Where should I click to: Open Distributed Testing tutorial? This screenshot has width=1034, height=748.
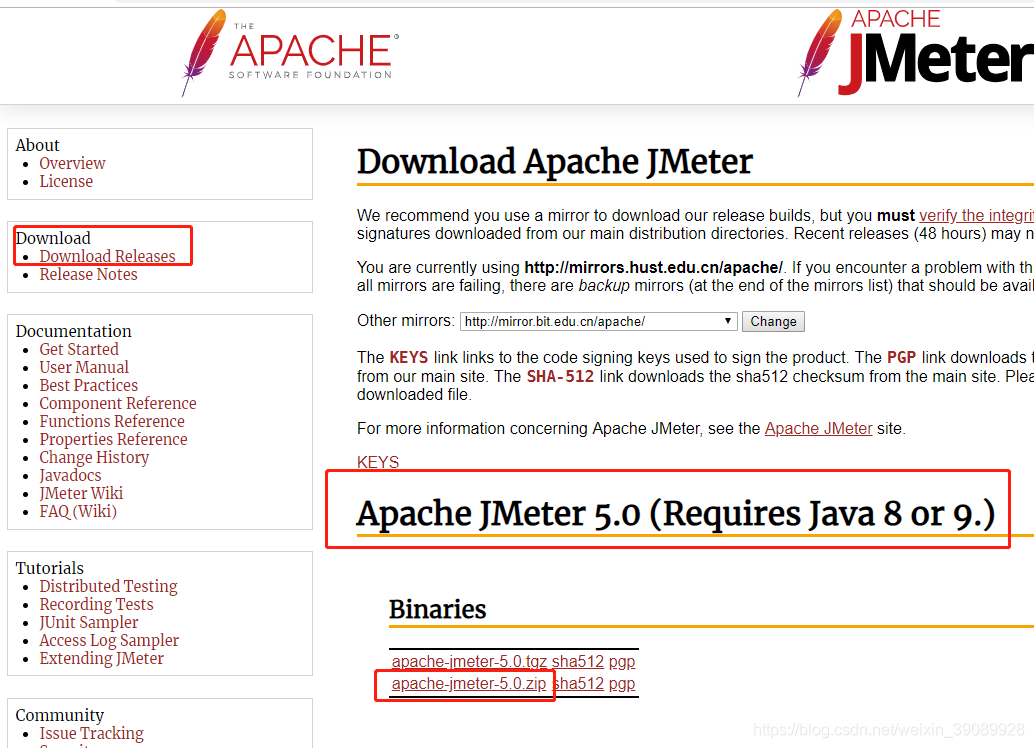coord(108,586)
